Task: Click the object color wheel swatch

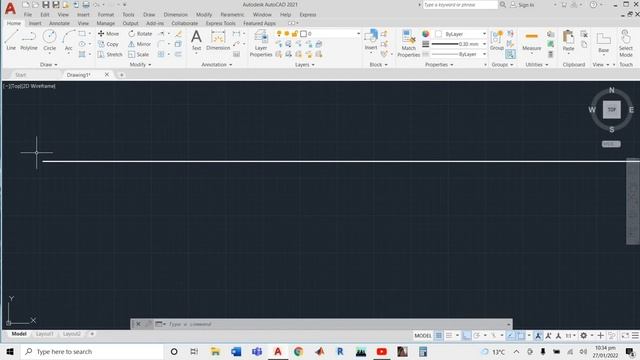Action: (426, 34)
